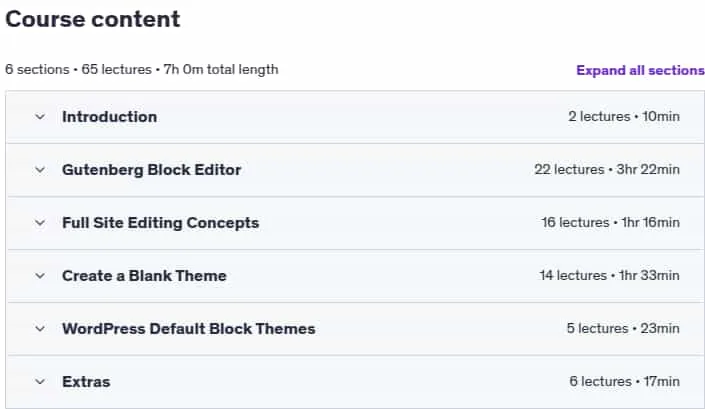
Task: Expand WordPress Default Block Themes chevron
Action: pos(40,329)
